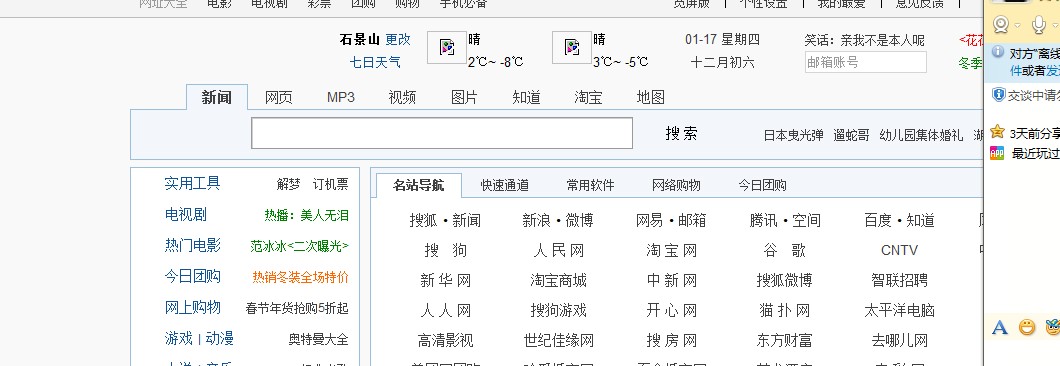The width and height of the screenshot is (1060, 366).
Task: Open font settings with the blue A icon
Action: [999, 328]
